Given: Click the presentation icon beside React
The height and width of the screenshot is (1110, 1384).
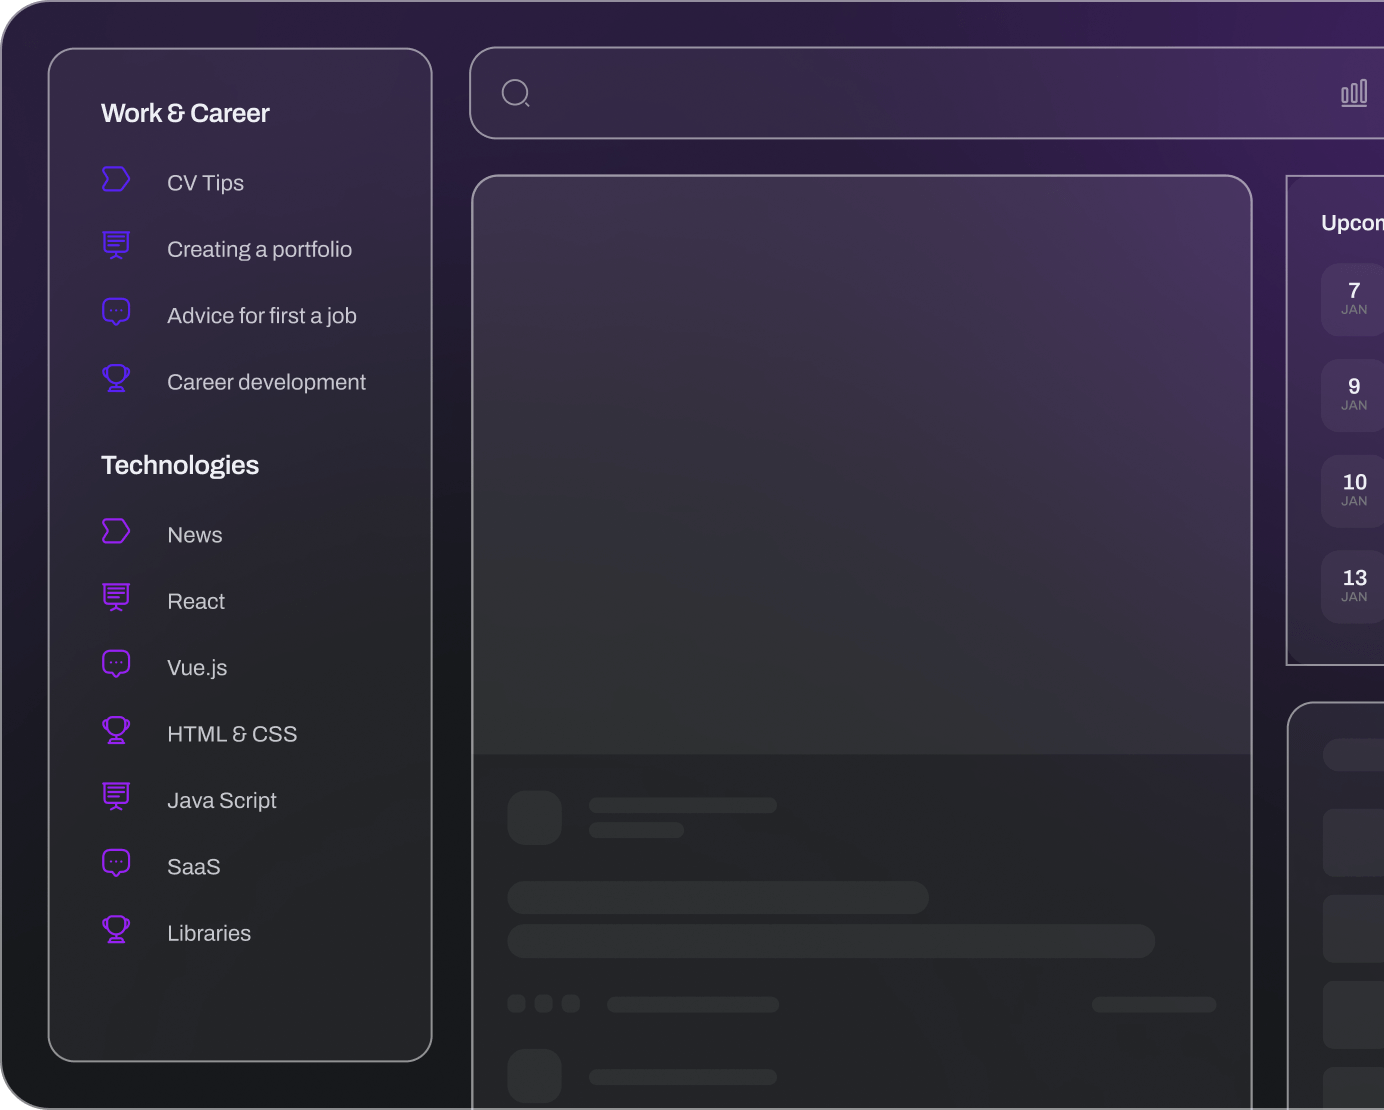Looking at the screenshot, I should (116, 597).
